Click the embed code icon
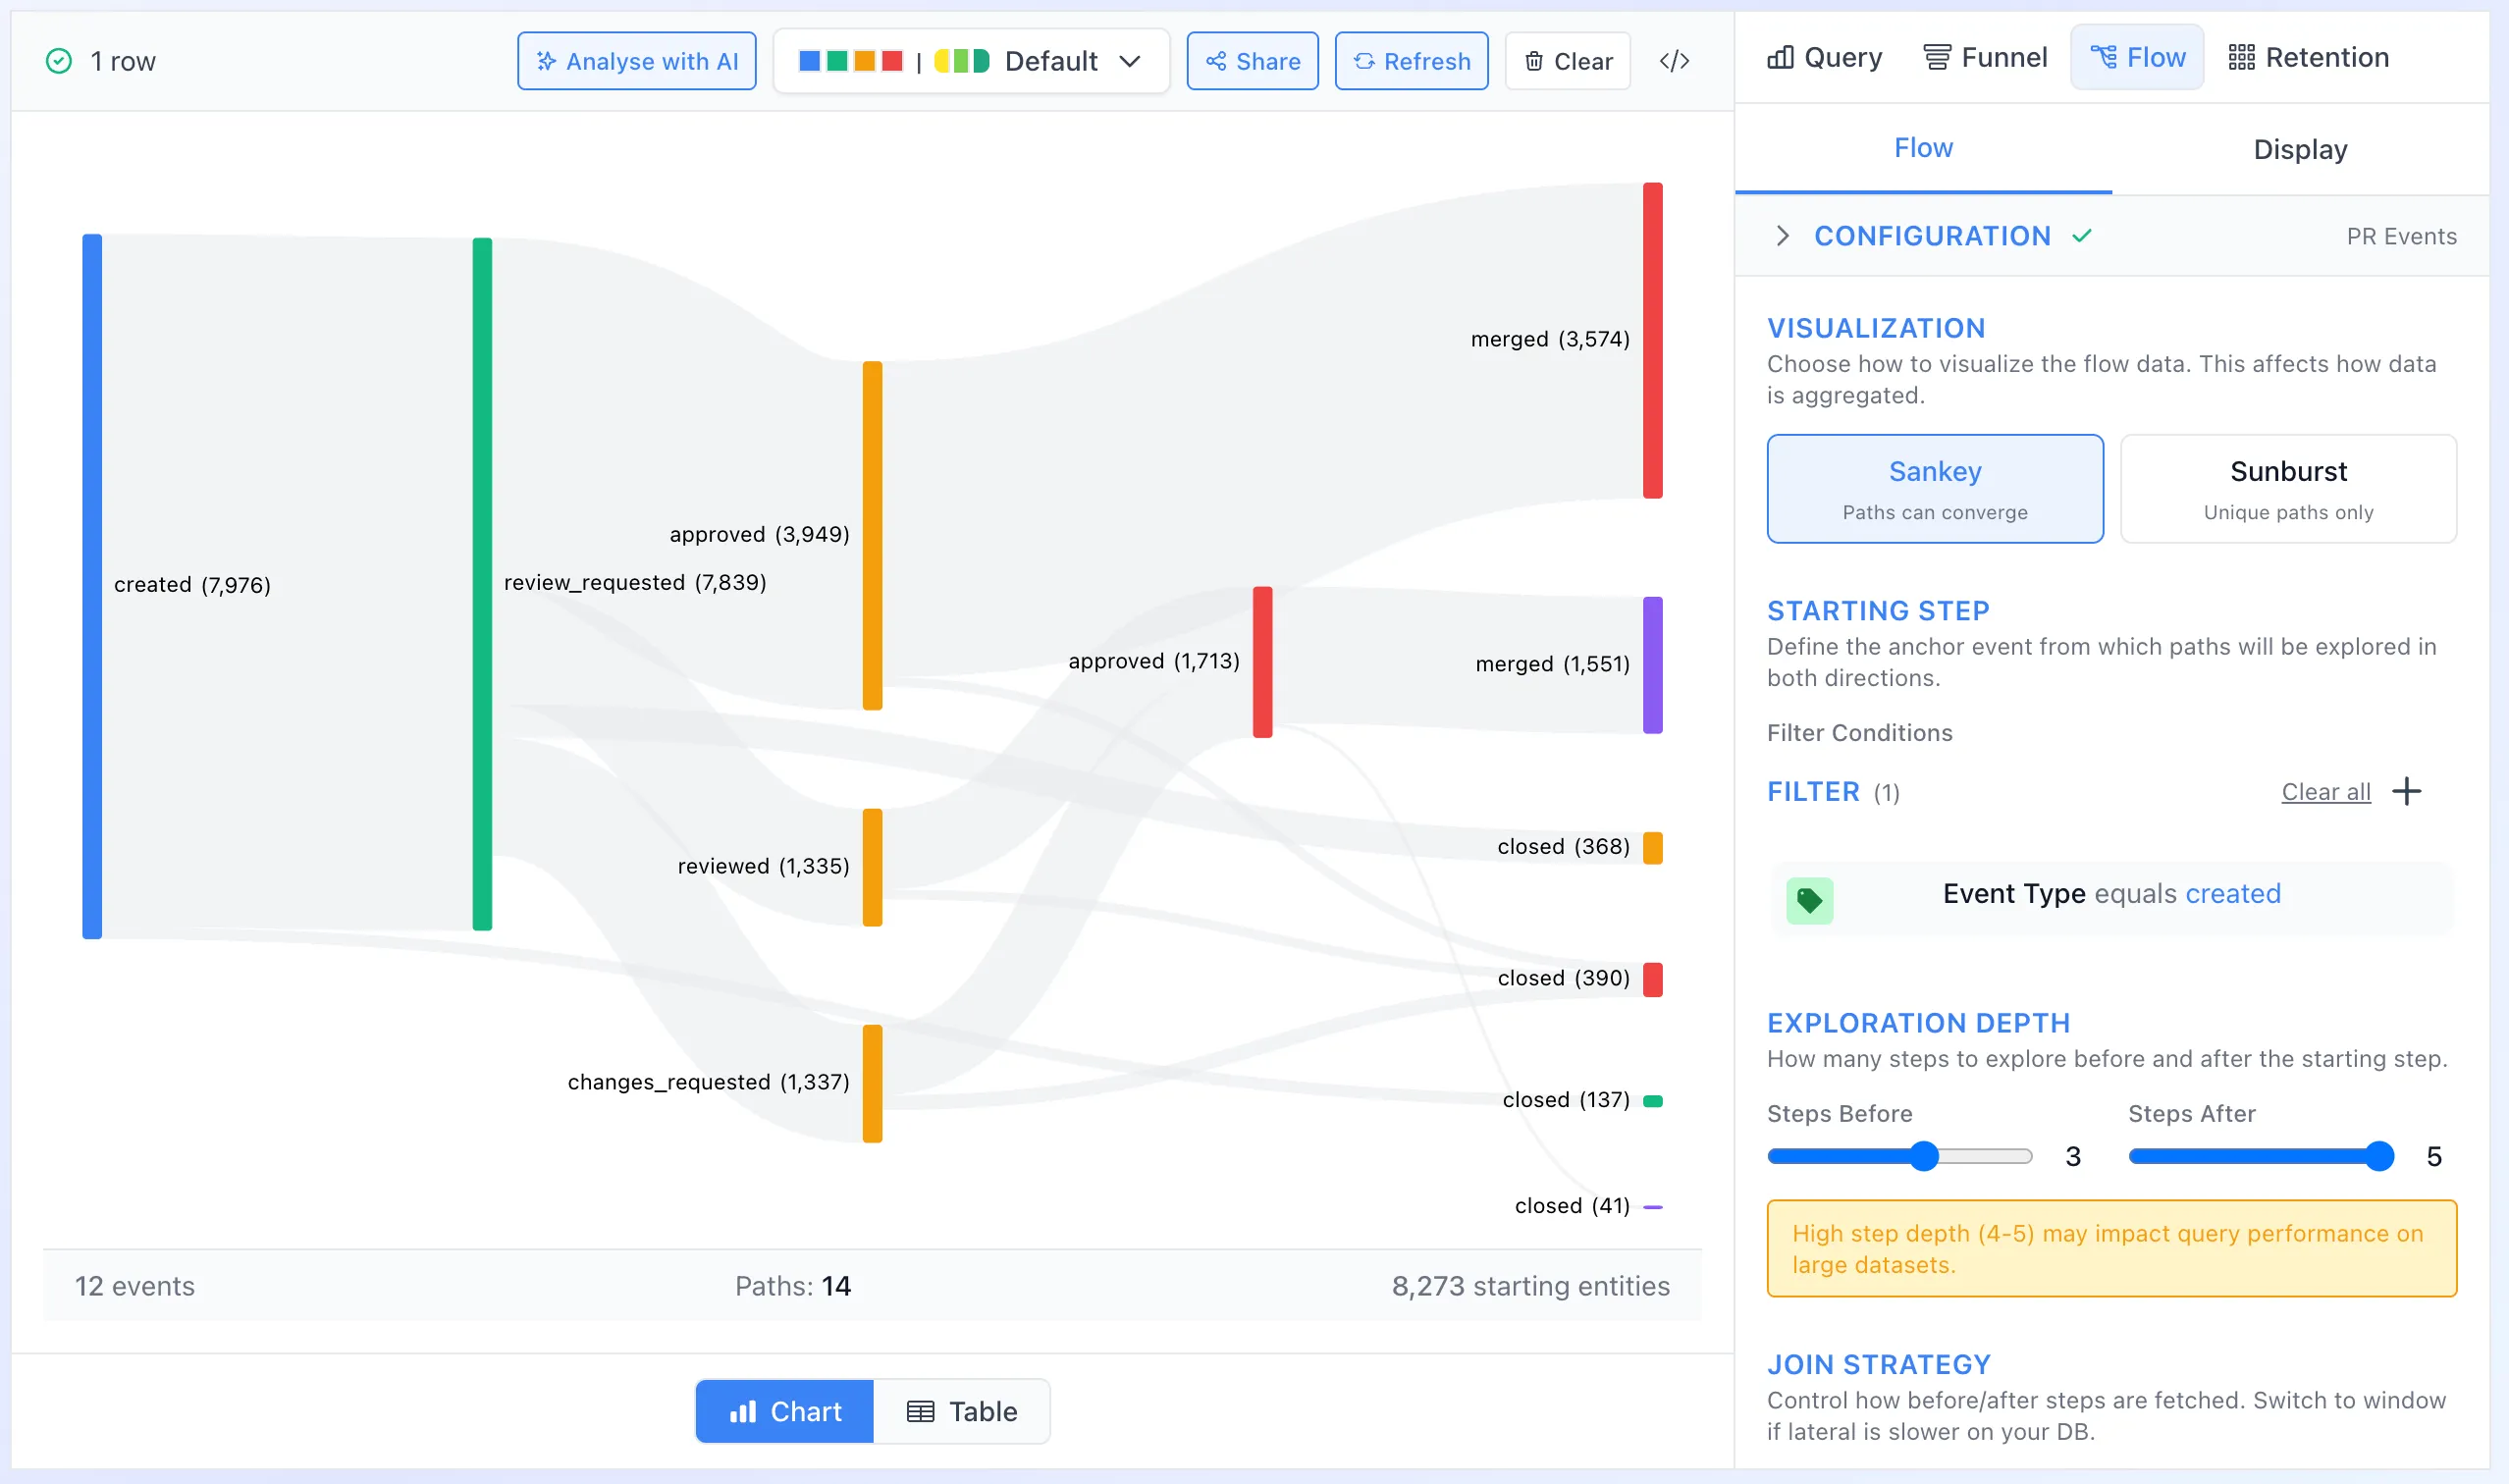The width and height of the screenshot is (2509, 1484). (1674, 60)
